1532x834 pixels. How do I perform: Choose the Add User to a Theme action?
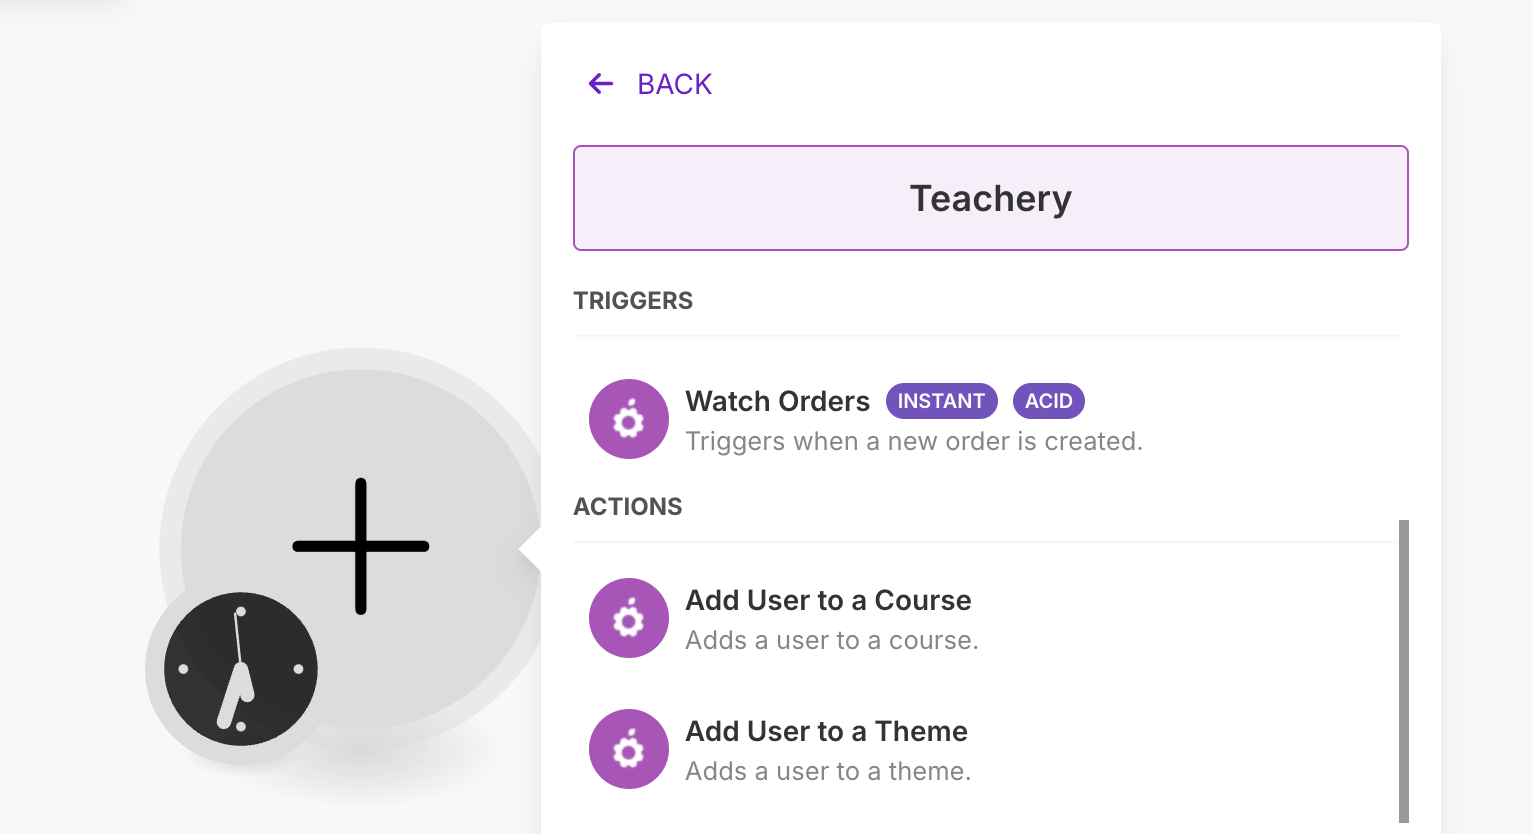pyautogui.click(x=985, y=749)
